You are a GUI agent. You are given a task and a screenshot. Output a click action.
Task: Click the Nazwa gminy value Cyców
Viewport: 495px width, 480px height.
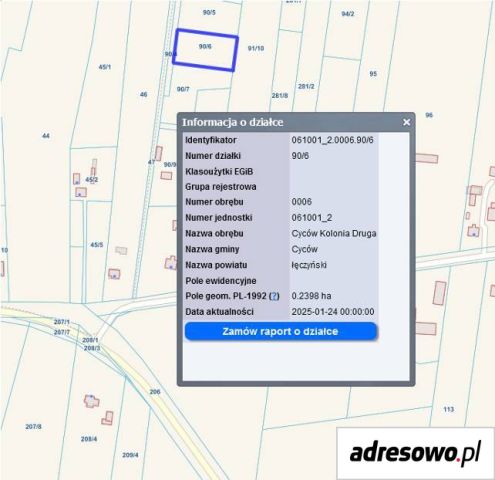point(304,249)
